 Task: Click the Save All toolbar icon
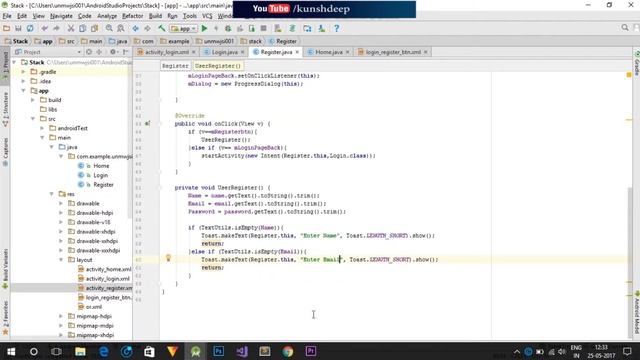[18, 28]
